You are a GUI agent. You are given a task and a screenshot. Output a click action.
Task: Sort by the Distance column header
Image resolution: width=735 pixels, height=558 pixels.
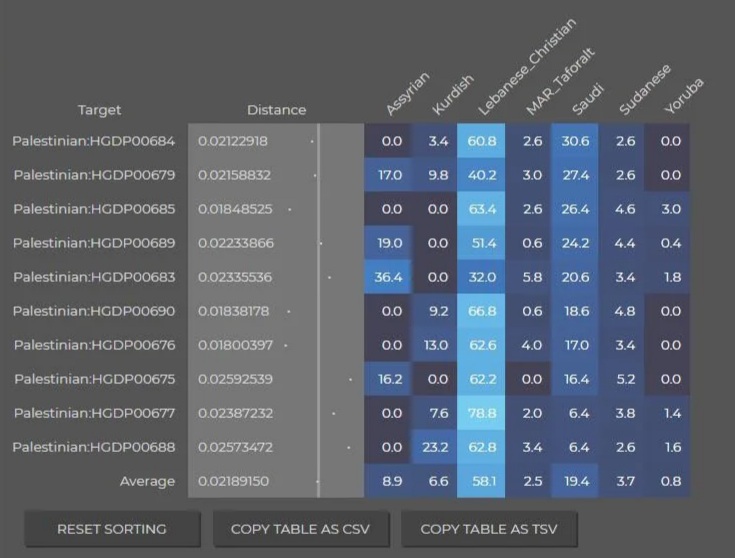click(277, 110)
